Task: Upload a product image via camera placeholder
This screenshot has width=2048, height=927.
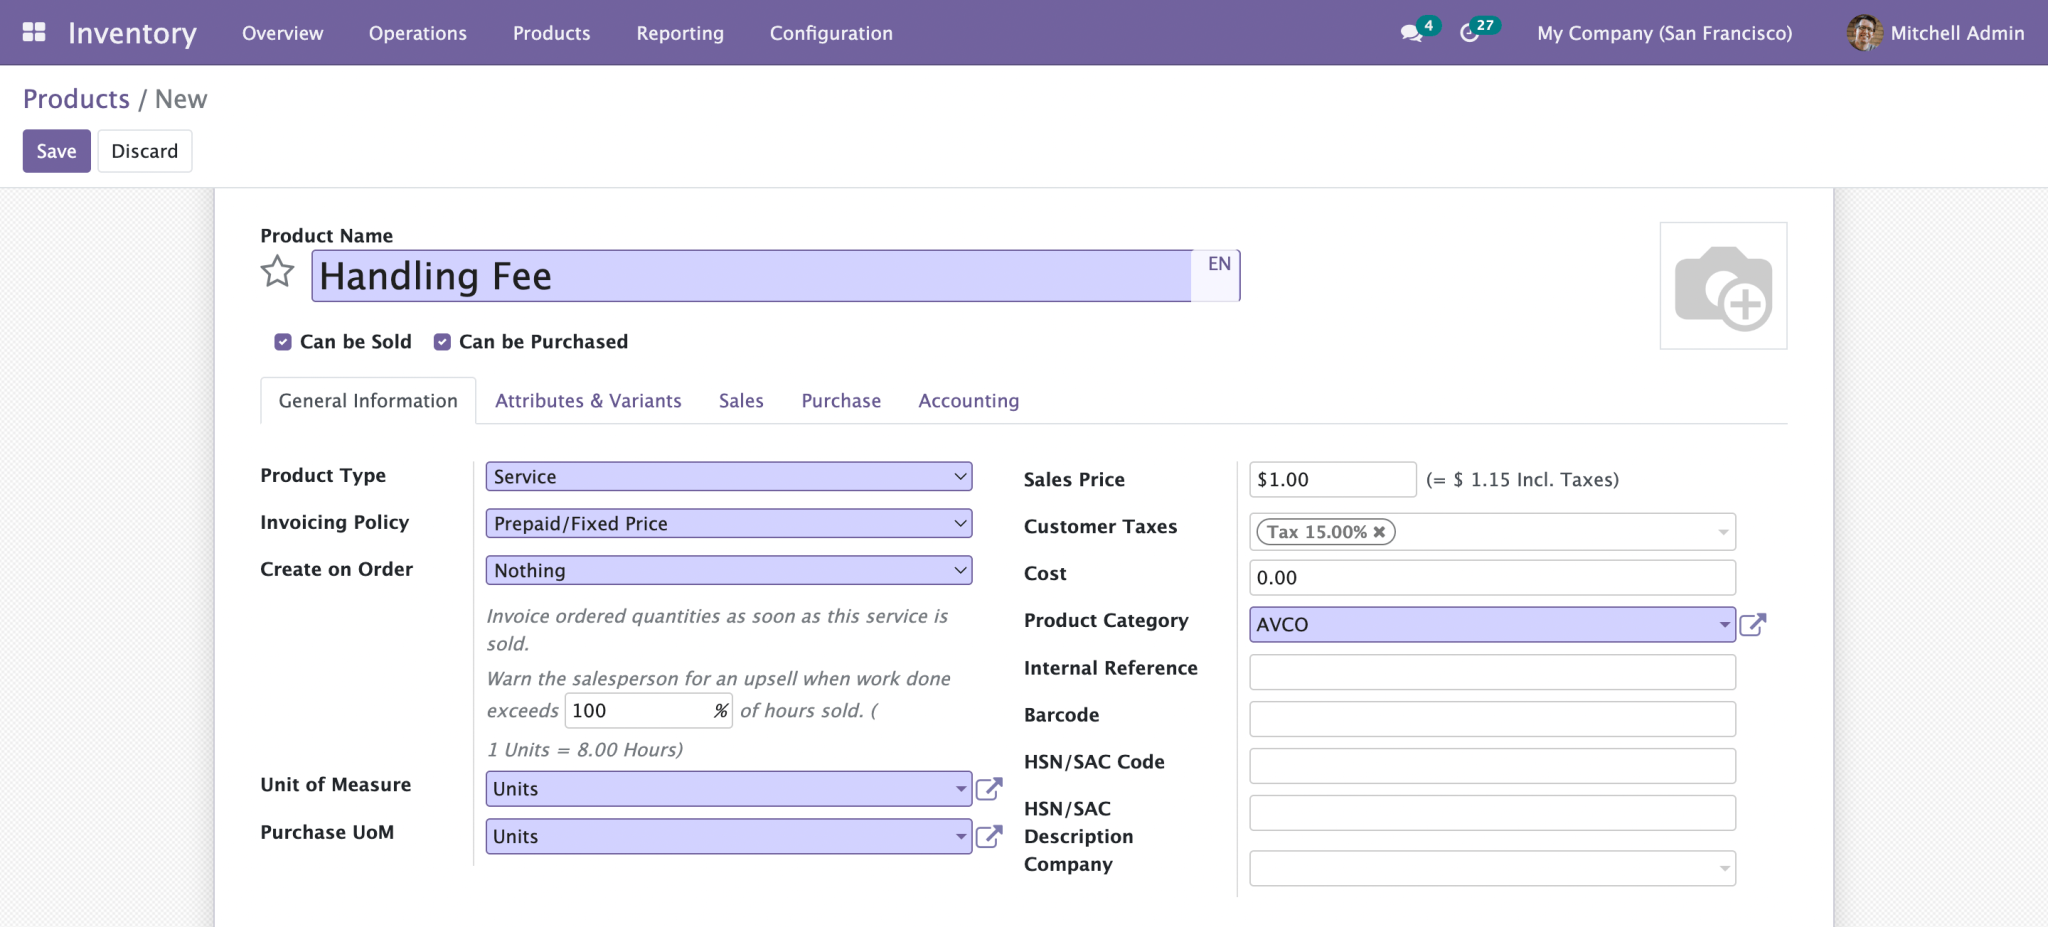Action: click(1722, 286)
